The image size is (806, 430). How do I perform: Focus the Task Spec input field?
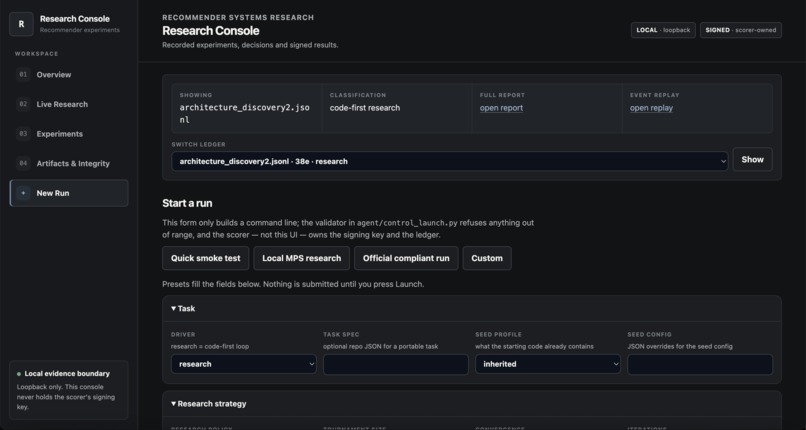tap(396, 364)
